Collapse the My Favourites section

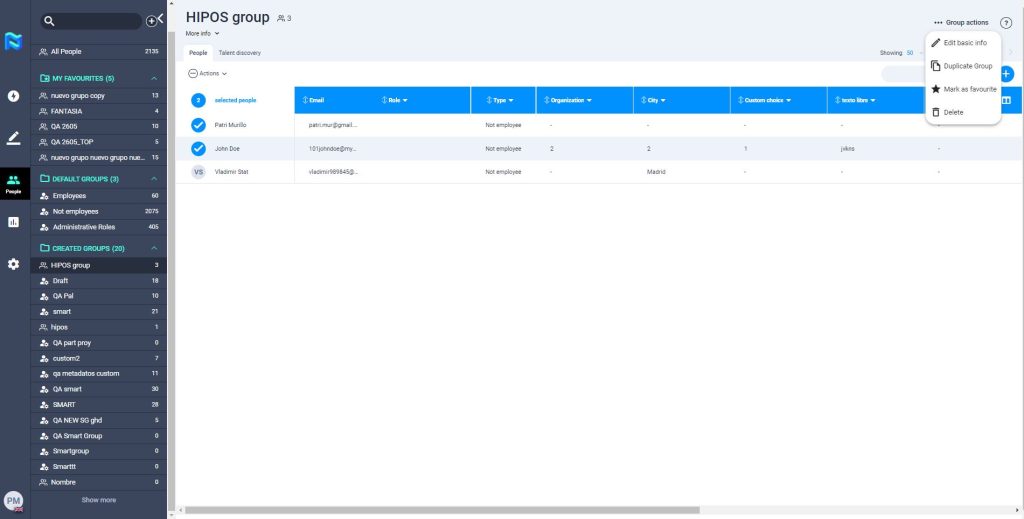pos(154,78)
